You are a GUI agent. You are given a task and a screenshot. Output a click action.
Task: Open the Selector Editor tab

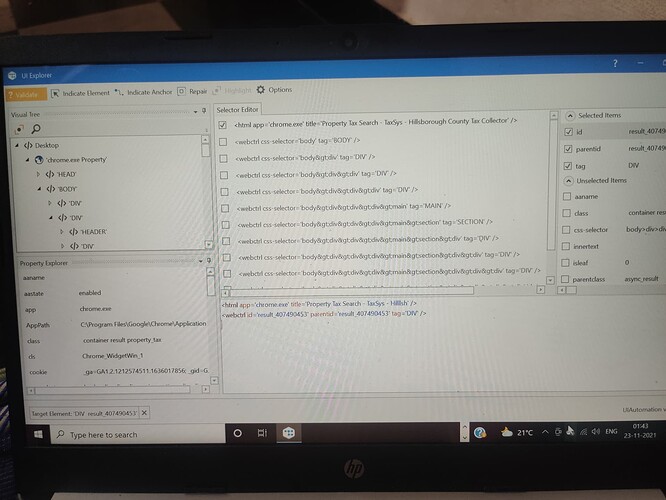coord(237,110)
